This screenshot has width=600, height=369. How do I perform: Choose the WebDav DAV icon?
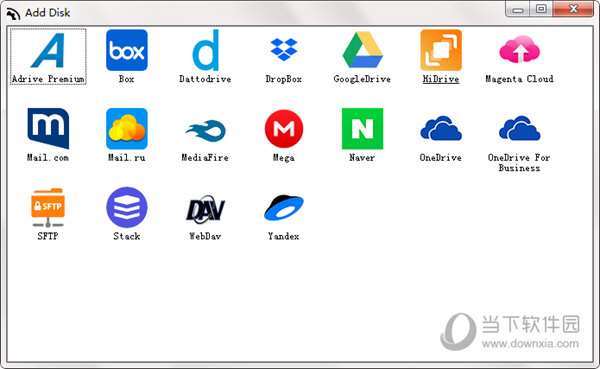pyautogui.click(x=205, y=209)
